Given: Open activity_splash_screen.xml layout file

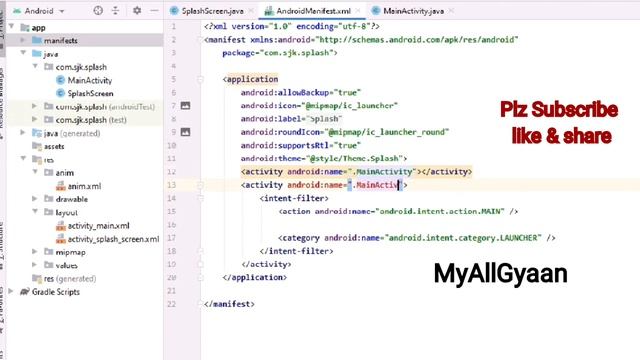Looking at the screenshot, I should click(113, 239).
